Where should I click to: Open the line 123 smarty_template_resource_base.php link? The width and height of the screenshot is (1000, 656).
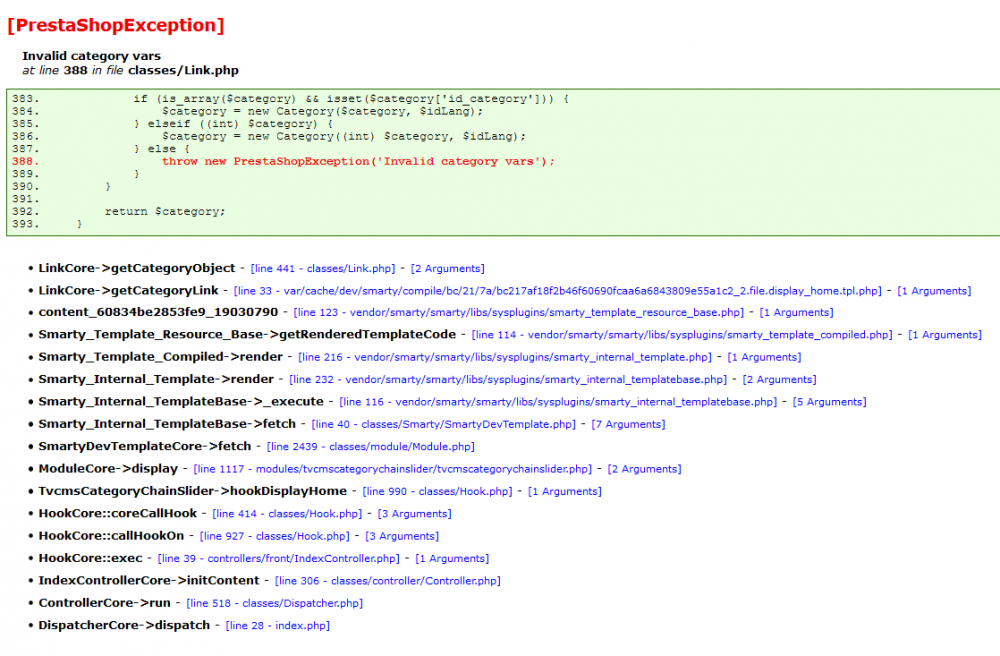pyautogui.click(x=518, y=312)
